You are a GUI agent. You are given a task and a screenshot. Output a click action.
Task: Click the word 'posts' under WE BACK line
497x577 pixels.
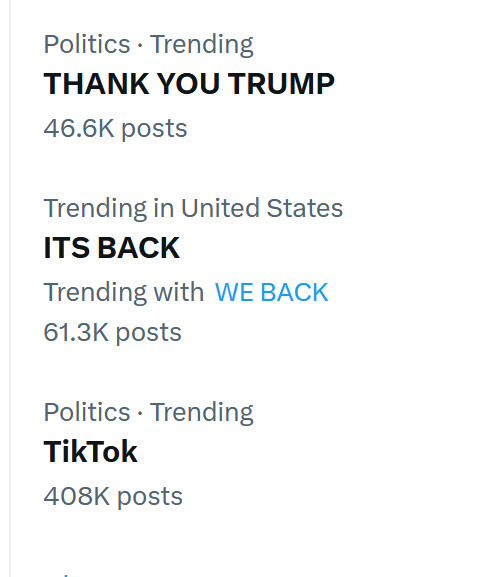(149, 333)
